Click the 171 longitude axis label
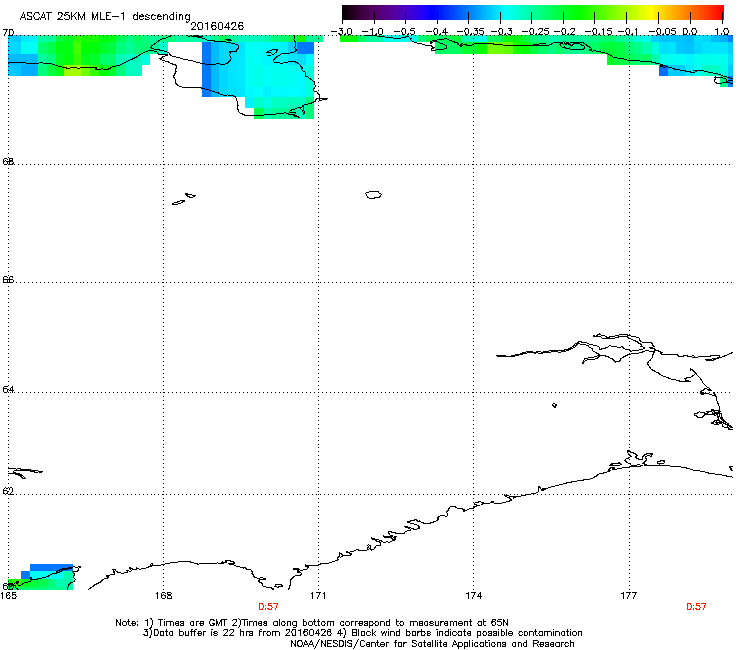The width and height of the screenshot is (740, 650). tap(318, 596)
